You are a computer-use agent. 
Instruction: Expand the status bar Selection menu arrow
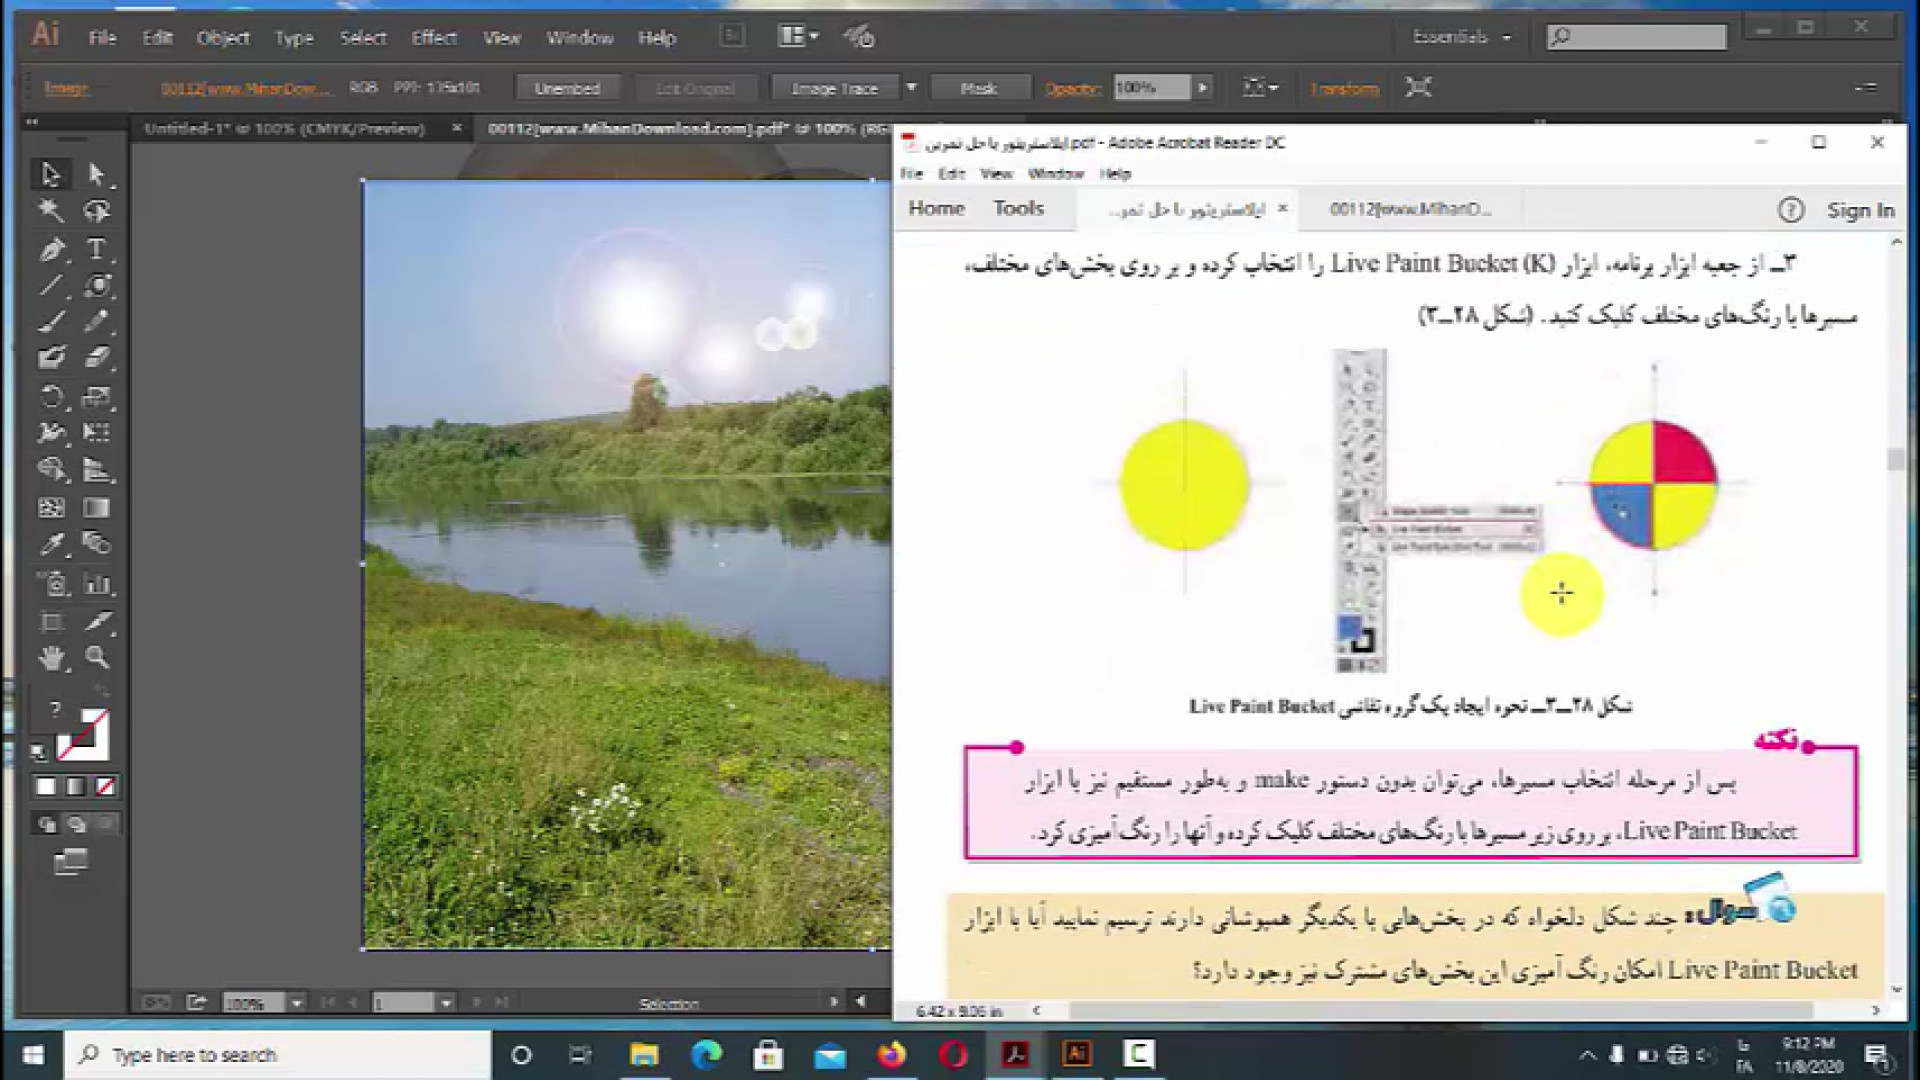pyautogui.click(x=833, y=1001)
